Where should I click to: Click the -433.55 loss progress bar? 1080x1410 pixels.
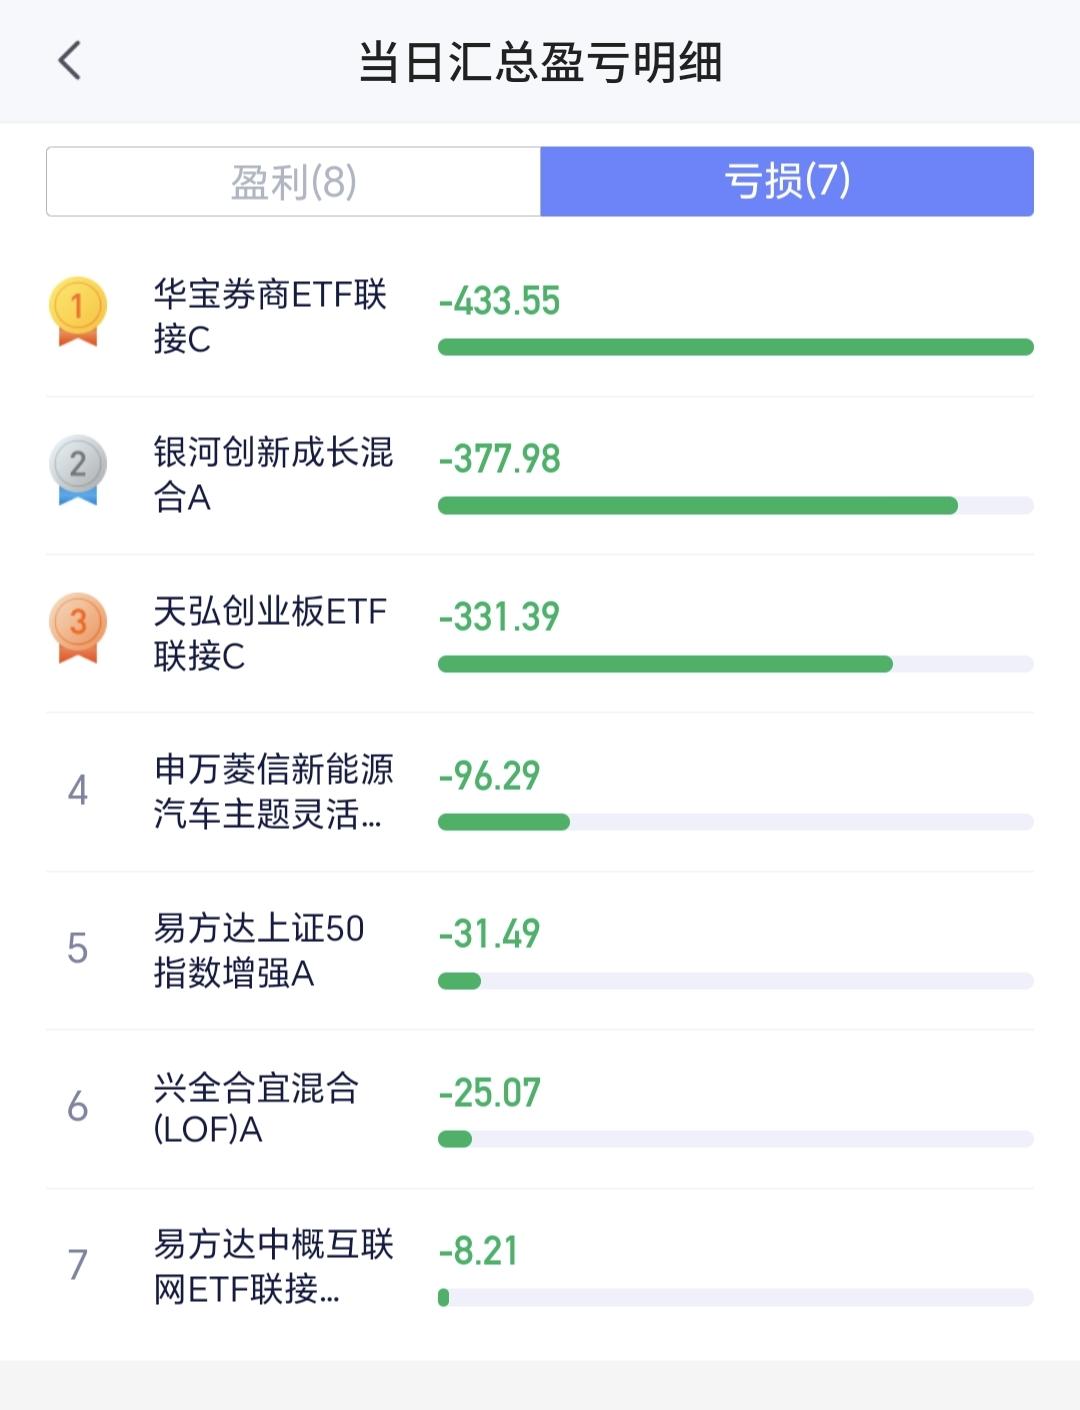(736, 347)
